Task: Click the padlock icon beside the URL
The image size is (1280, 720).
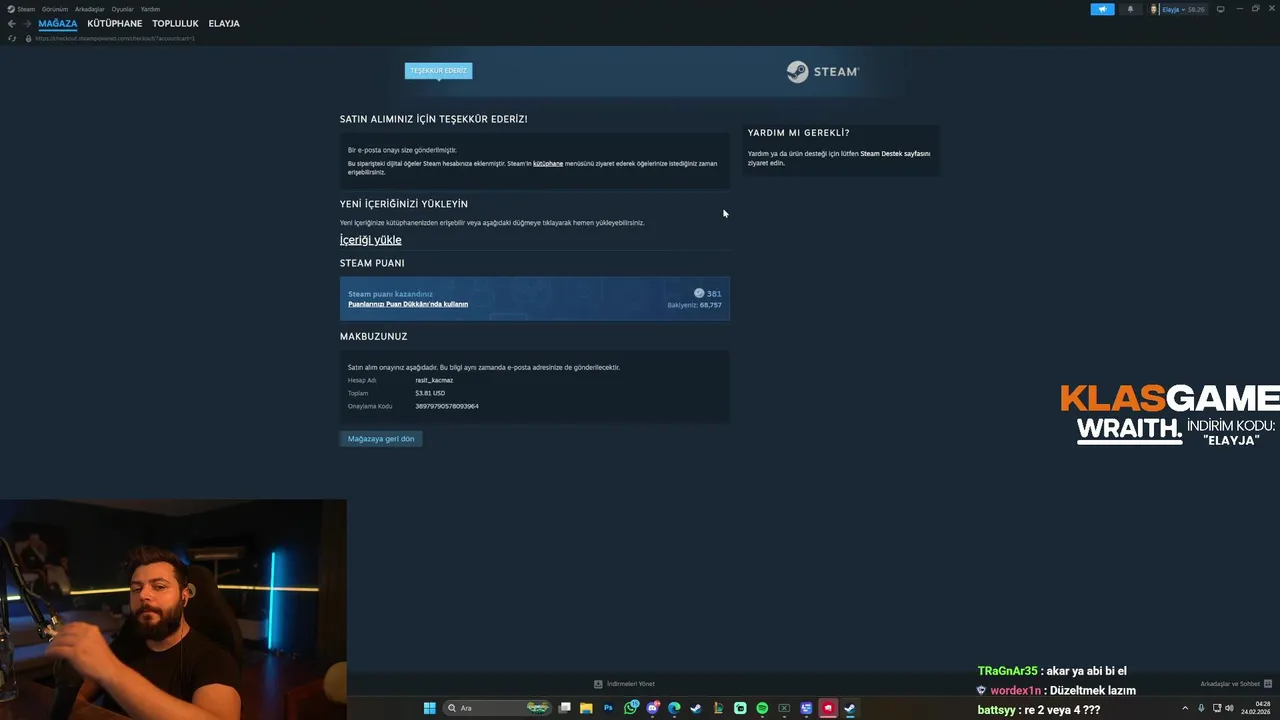Action: coord(28,38)
